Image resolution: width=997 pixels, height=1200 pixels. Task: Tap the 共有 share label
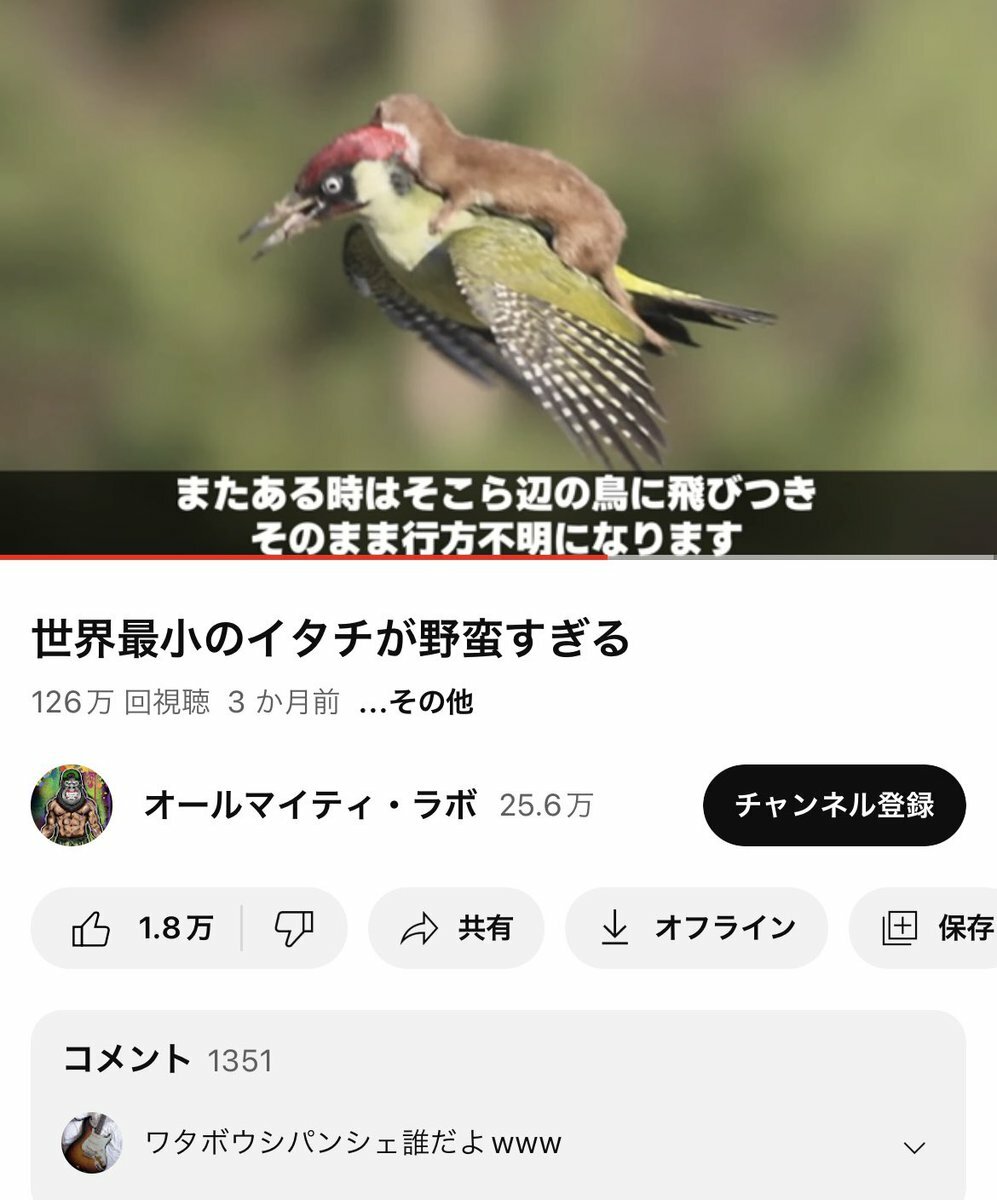485,928
